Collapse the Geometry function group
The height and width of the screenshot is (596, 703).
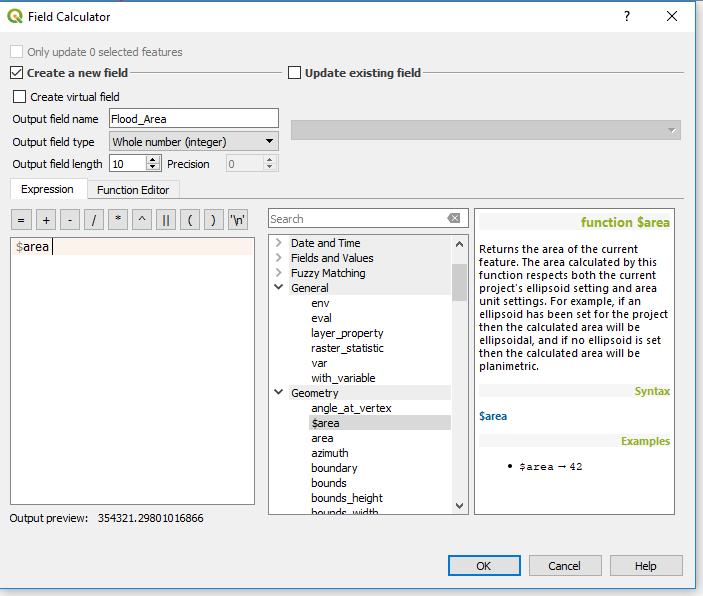coord(278,393)
